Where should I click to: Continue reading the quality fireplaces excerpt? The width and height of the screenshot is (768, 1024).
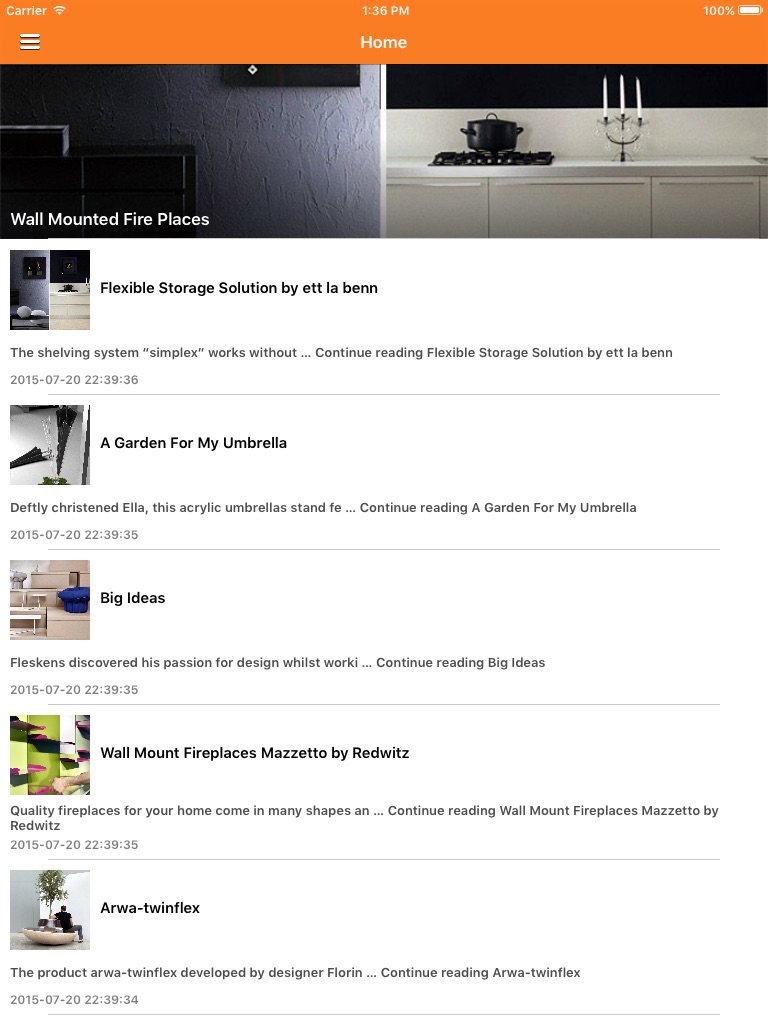point(364,818)
